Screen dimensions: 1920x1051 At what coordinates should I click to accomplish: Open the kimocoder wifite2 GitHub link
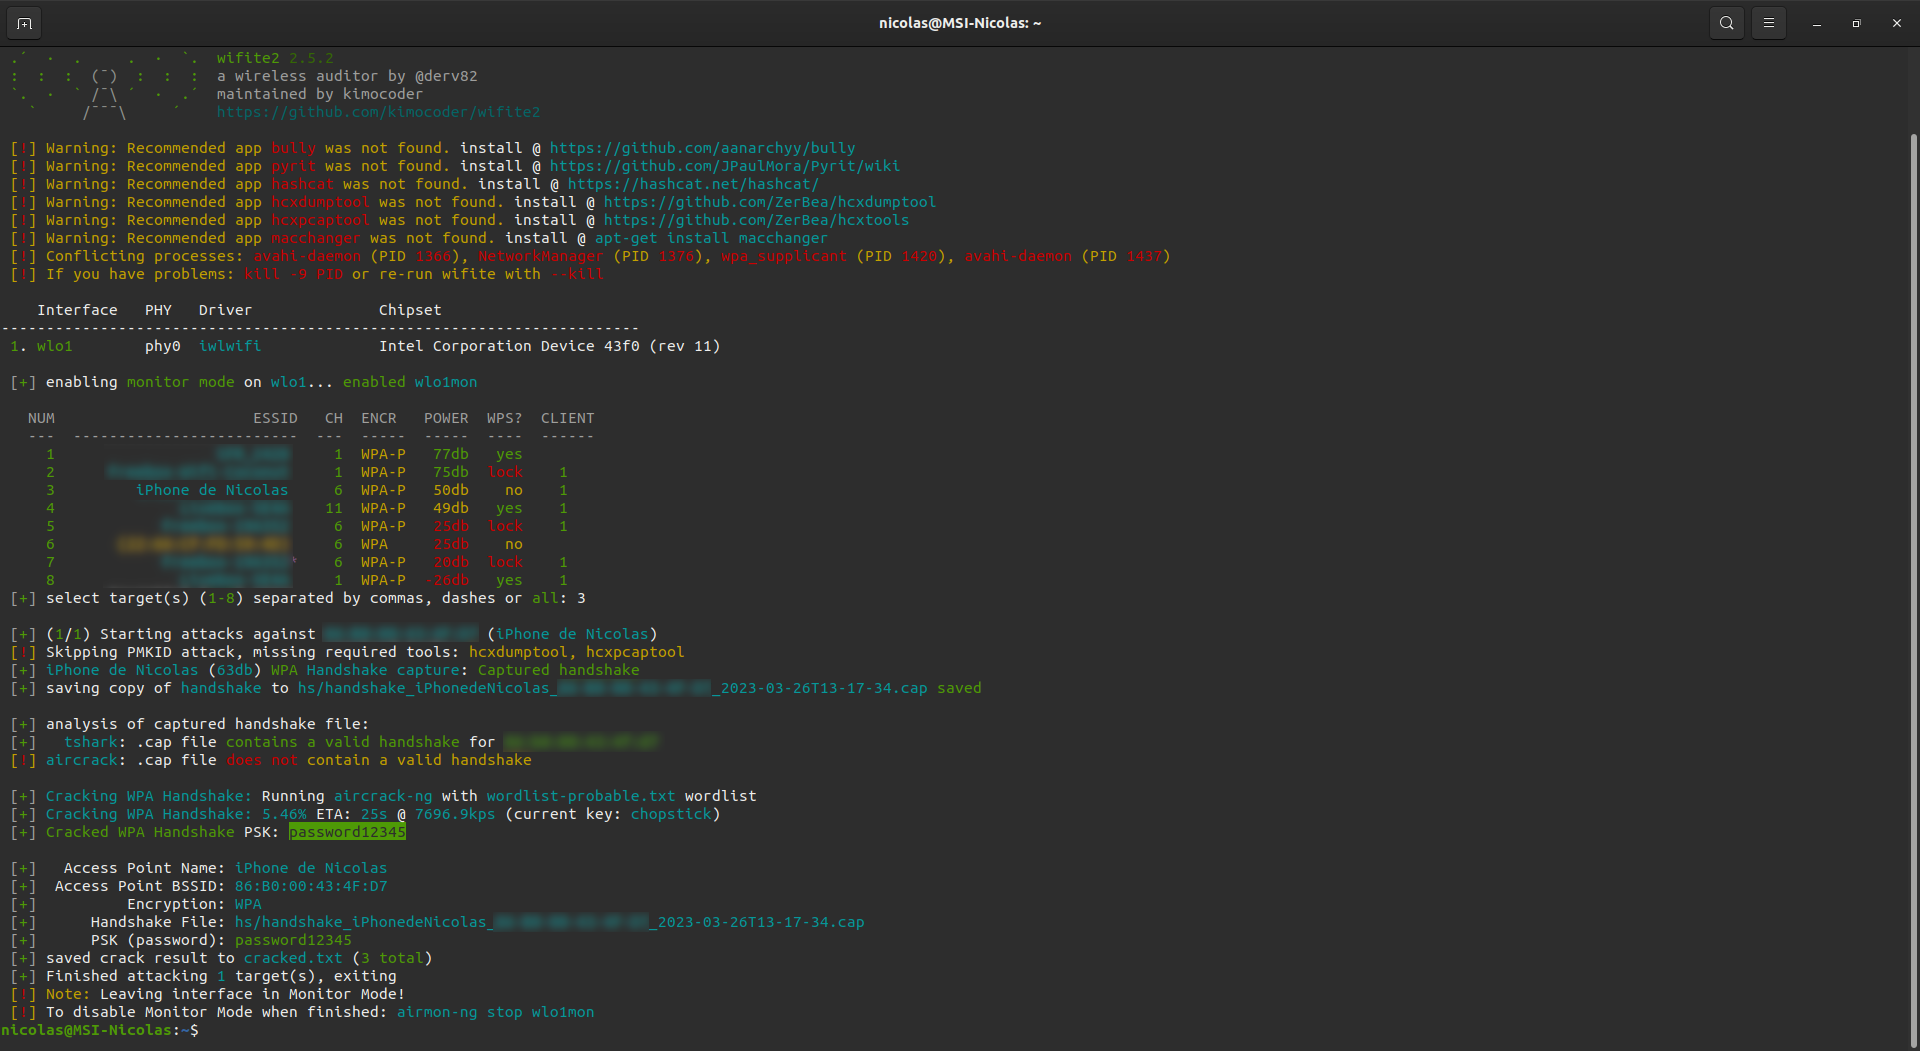(x=378, y=112)
